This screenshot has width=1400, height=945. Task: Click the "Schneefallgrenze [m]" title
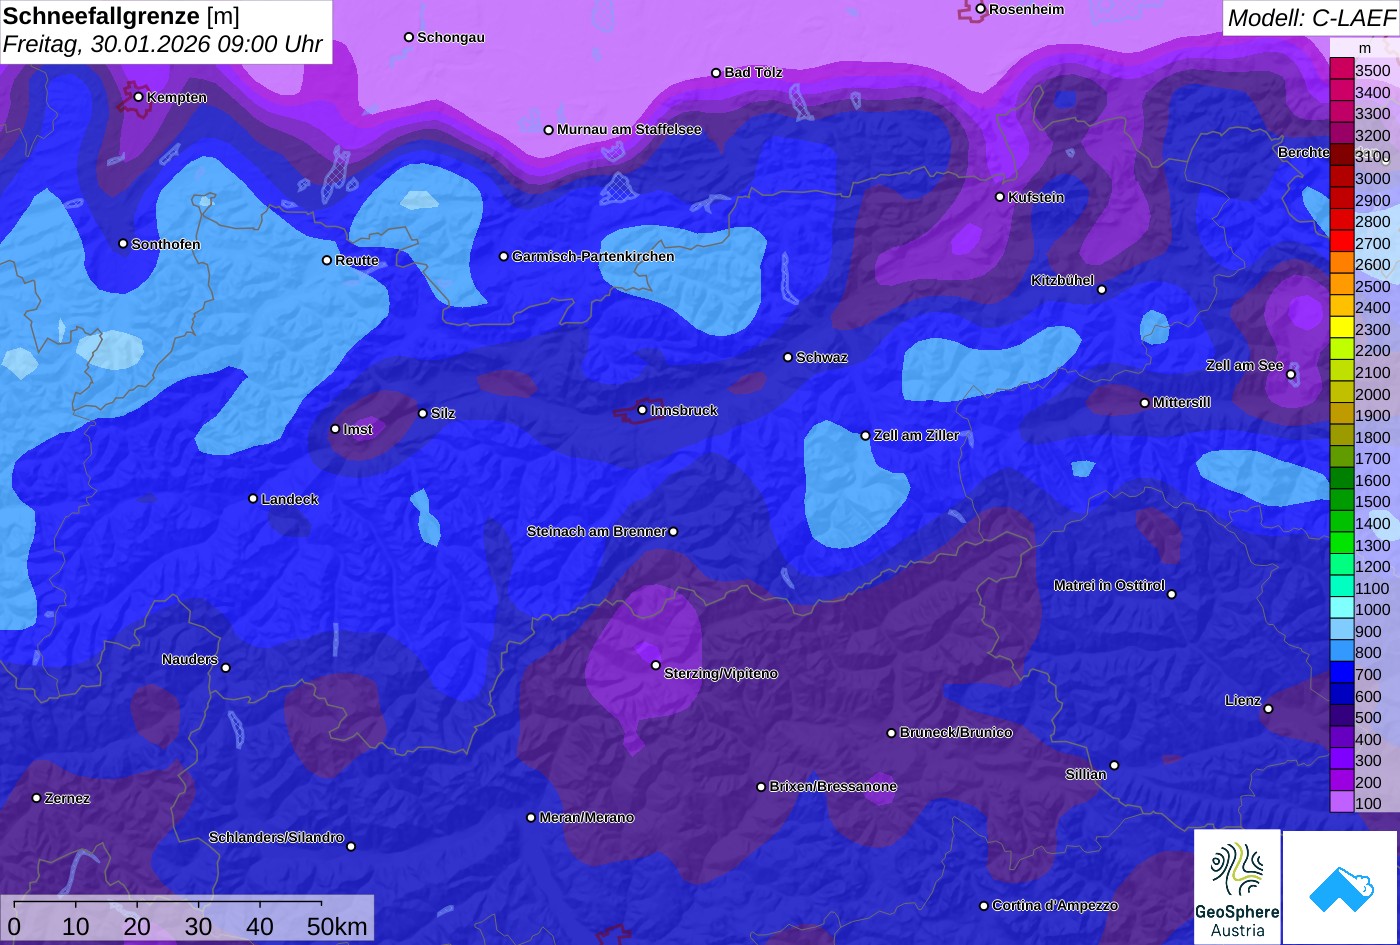pos(122,16)
